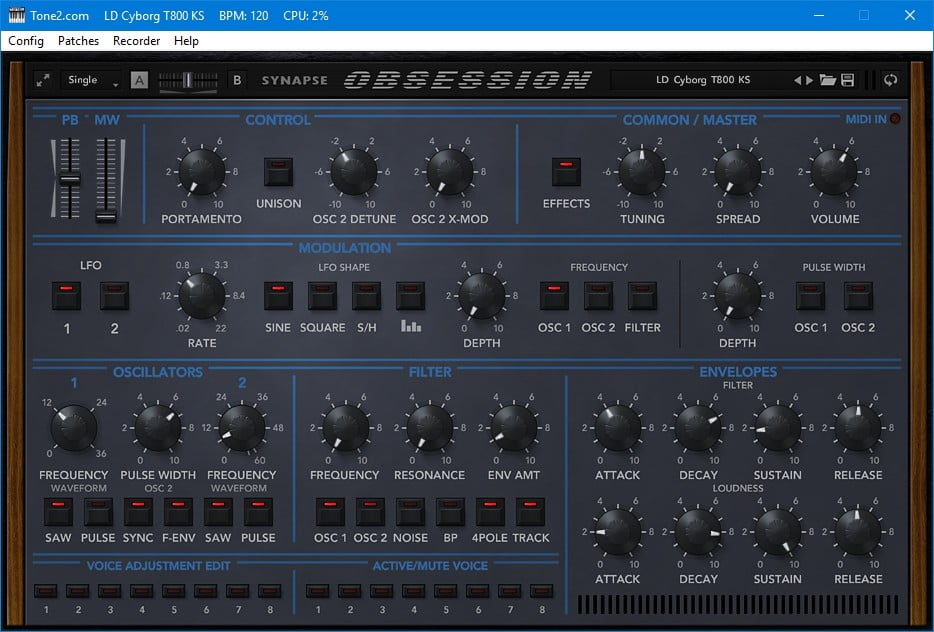Click the pulse width modulation DEPTH knob

point(737,296)
